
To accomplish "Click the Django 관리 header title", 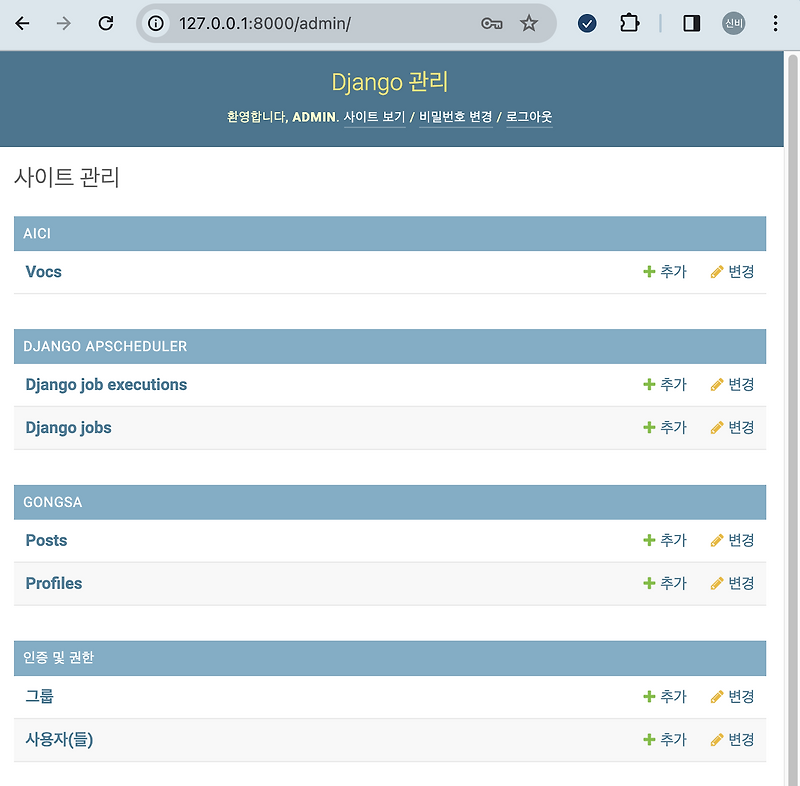I will coord(389,82).
